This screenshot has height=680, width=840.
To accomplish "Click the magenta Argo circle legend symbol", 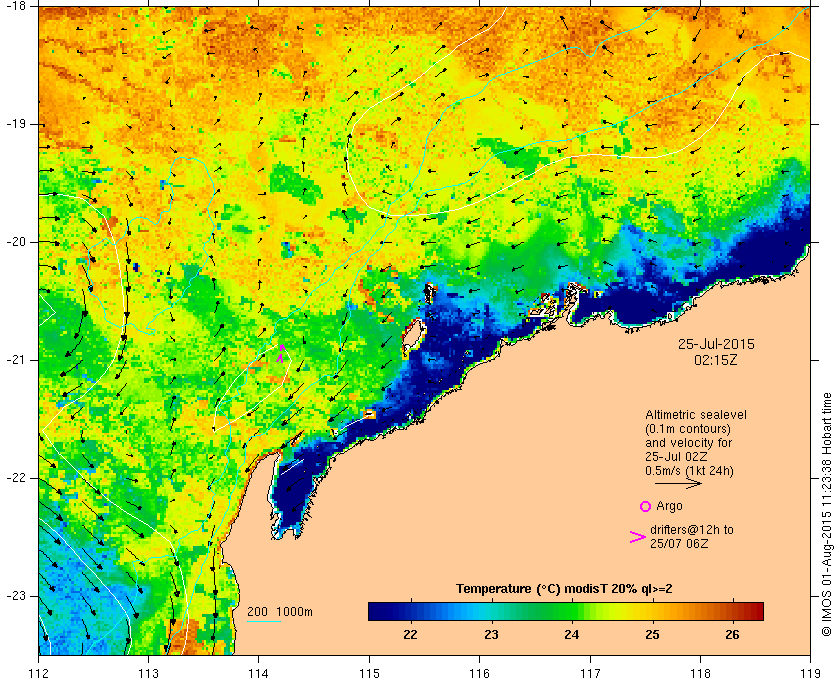I will coord(645,506).
